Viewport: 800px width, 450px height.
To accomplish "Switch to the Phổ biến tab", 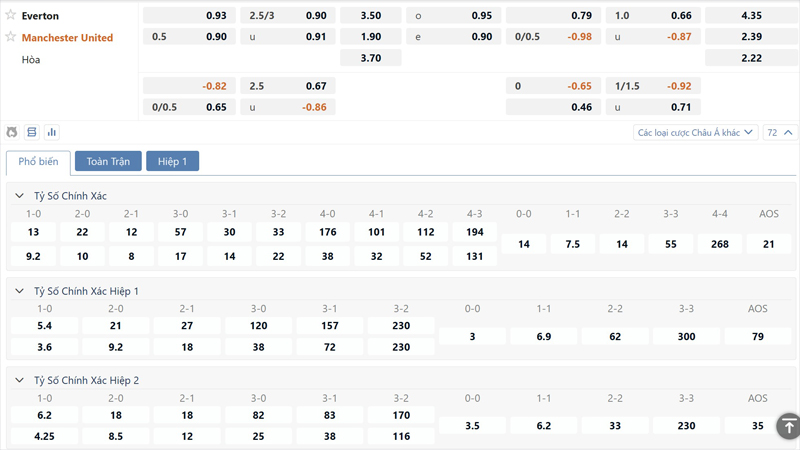I will 38,161.
